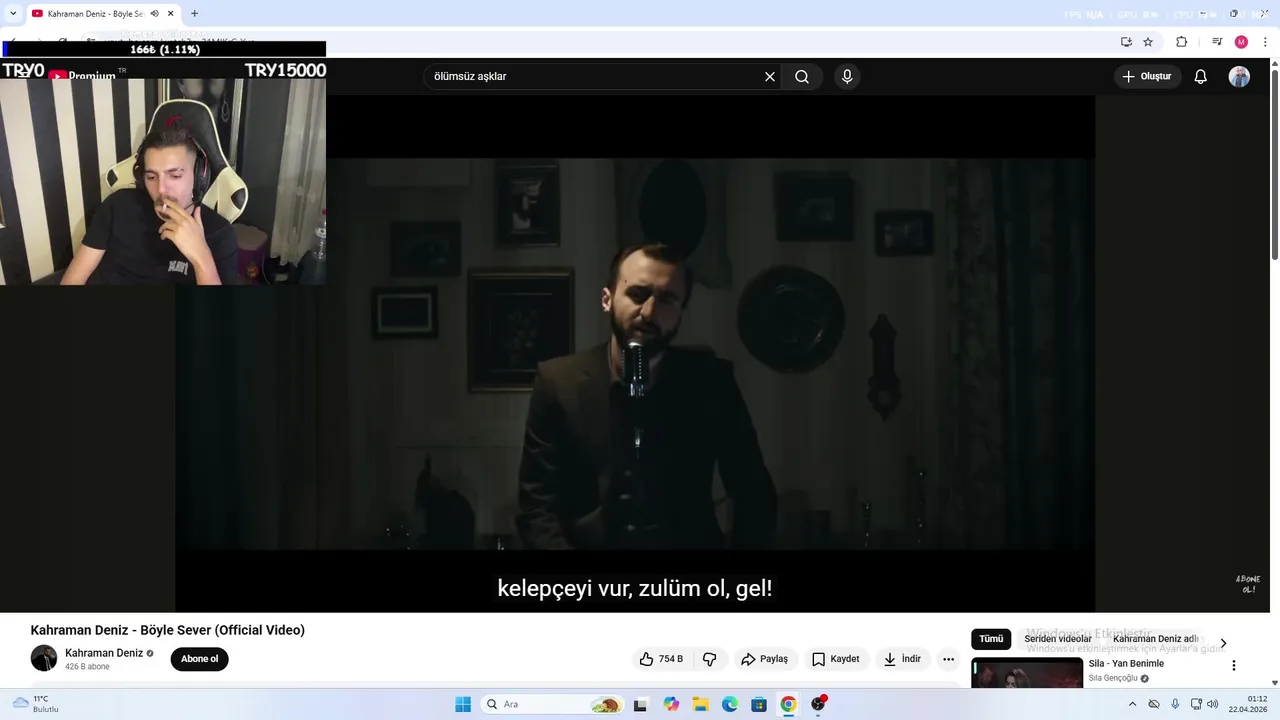
Task: Select the Serideki videolar chip
Action: click(1058, 639)
